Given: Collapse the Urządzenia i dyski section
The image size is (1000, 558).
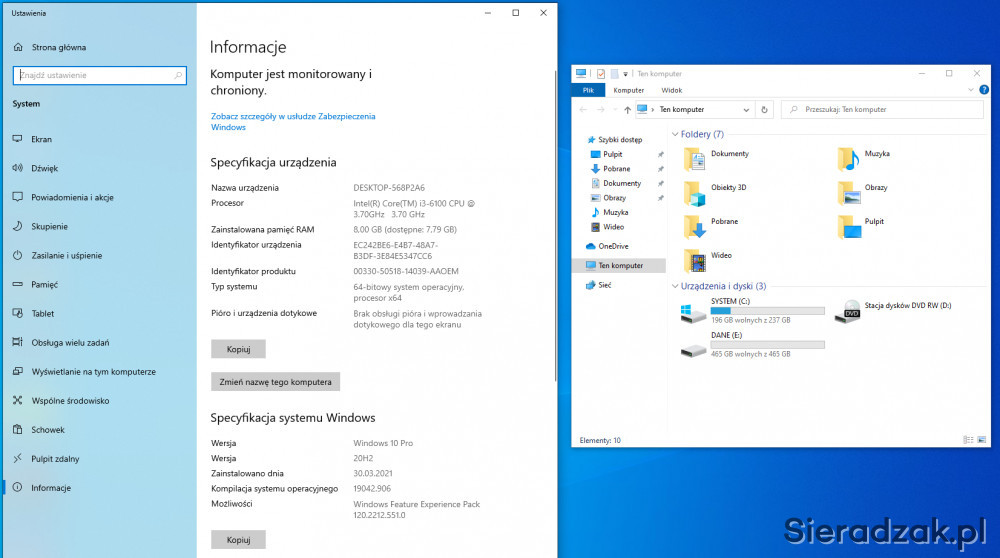Looking at the screenshot, I should [675, 286].
